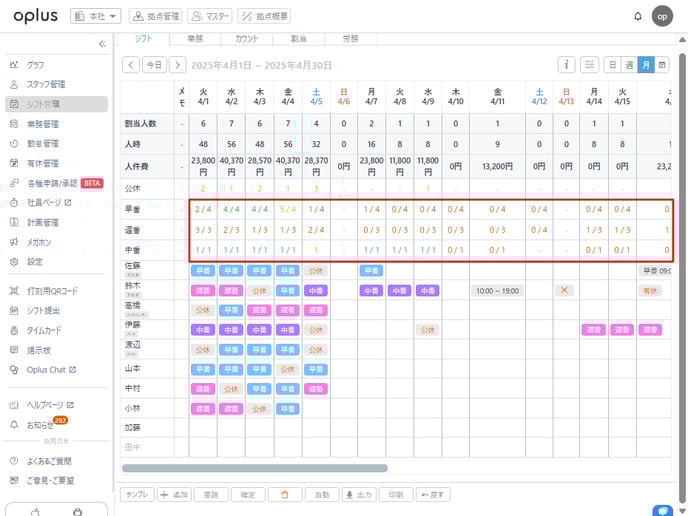Viewport: 688px width, 516px height.
Task: Click the 今日 button
Action: pos(153,64)
